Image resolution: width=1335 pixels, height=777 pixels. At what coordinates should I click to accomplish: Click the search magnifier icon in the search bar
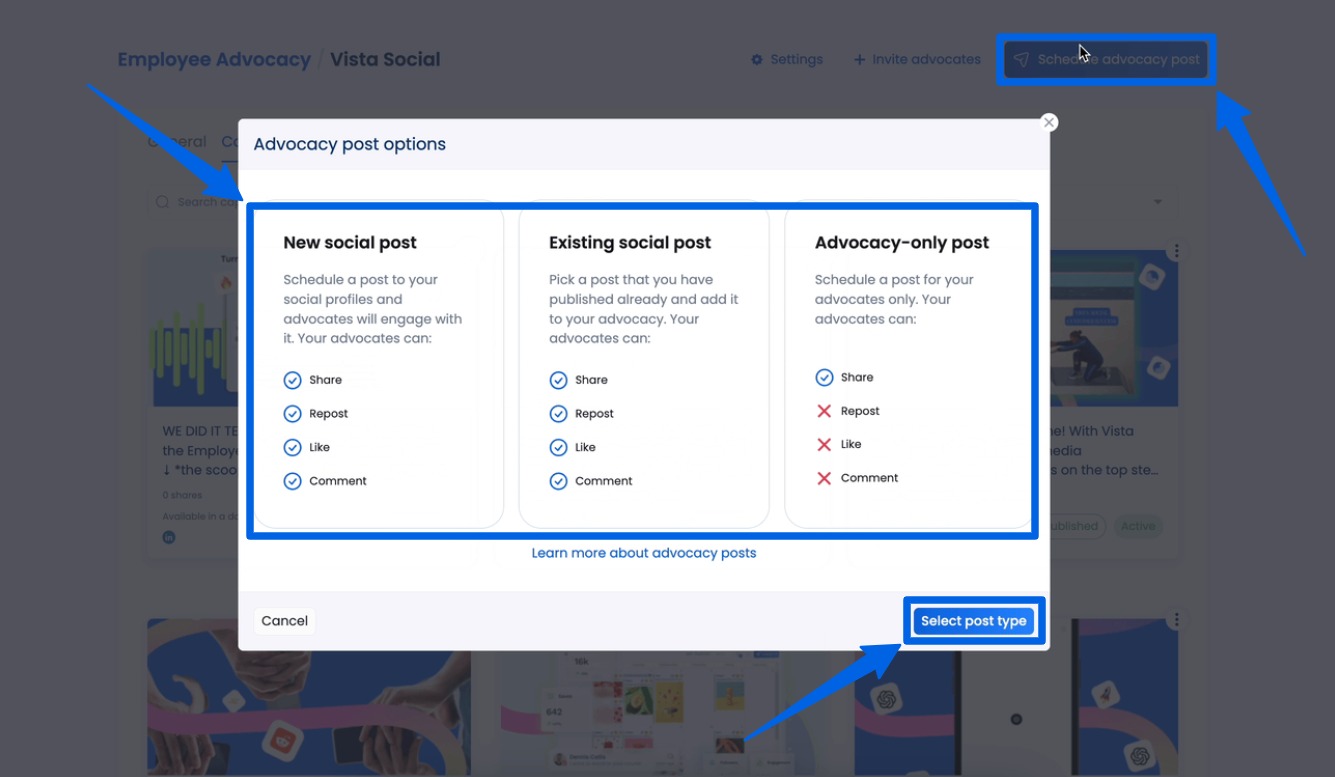point(162,201)
